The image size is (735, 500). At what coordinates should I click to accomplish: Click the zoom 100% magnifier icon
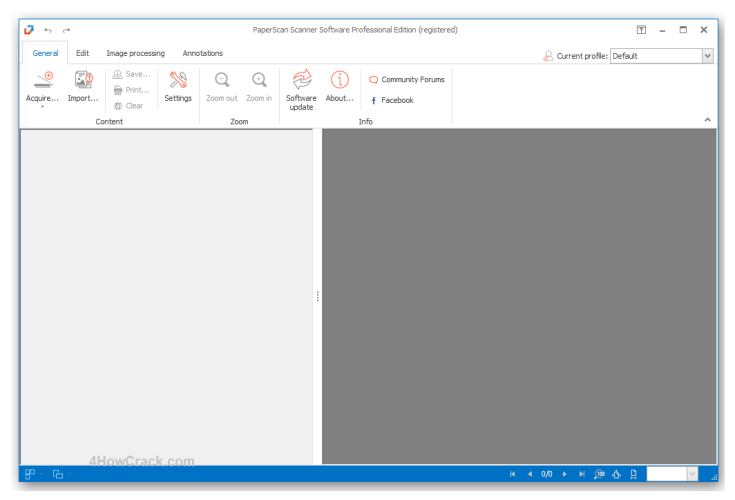click(600, 474)
